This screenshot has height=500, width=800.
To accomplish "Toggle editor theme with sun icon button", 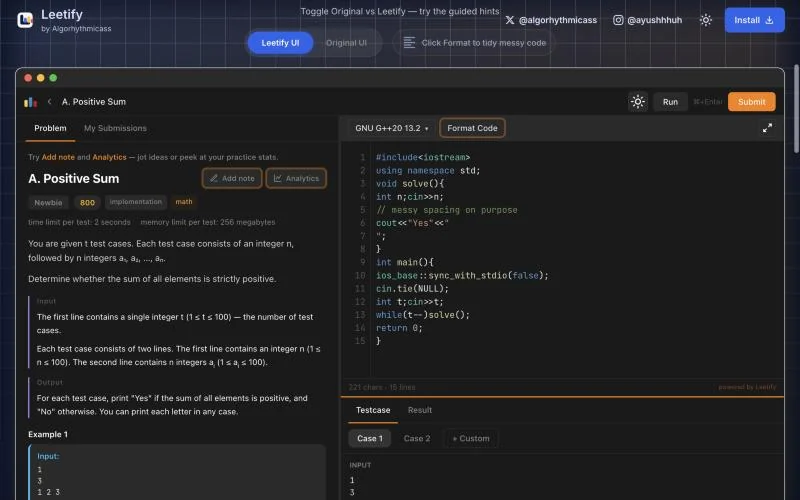I will pos(638,102).
